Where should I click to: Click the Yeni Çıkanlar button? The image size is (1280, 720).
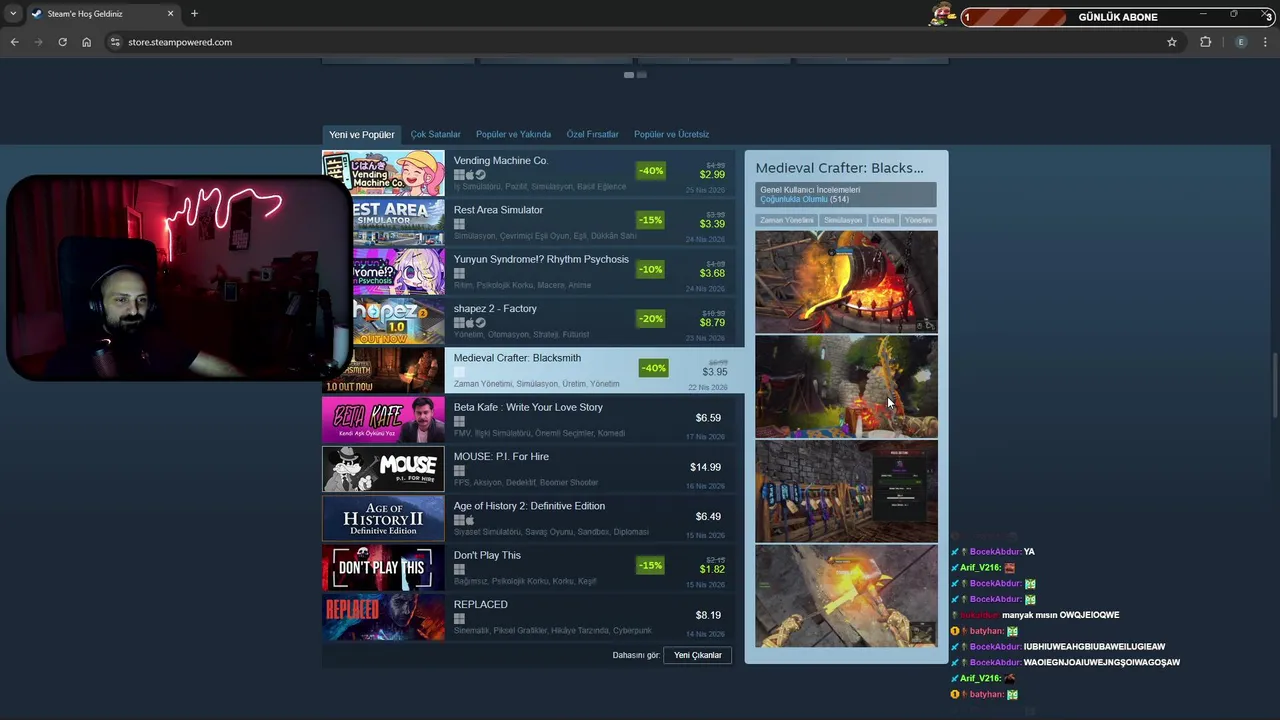pos(698,655)
